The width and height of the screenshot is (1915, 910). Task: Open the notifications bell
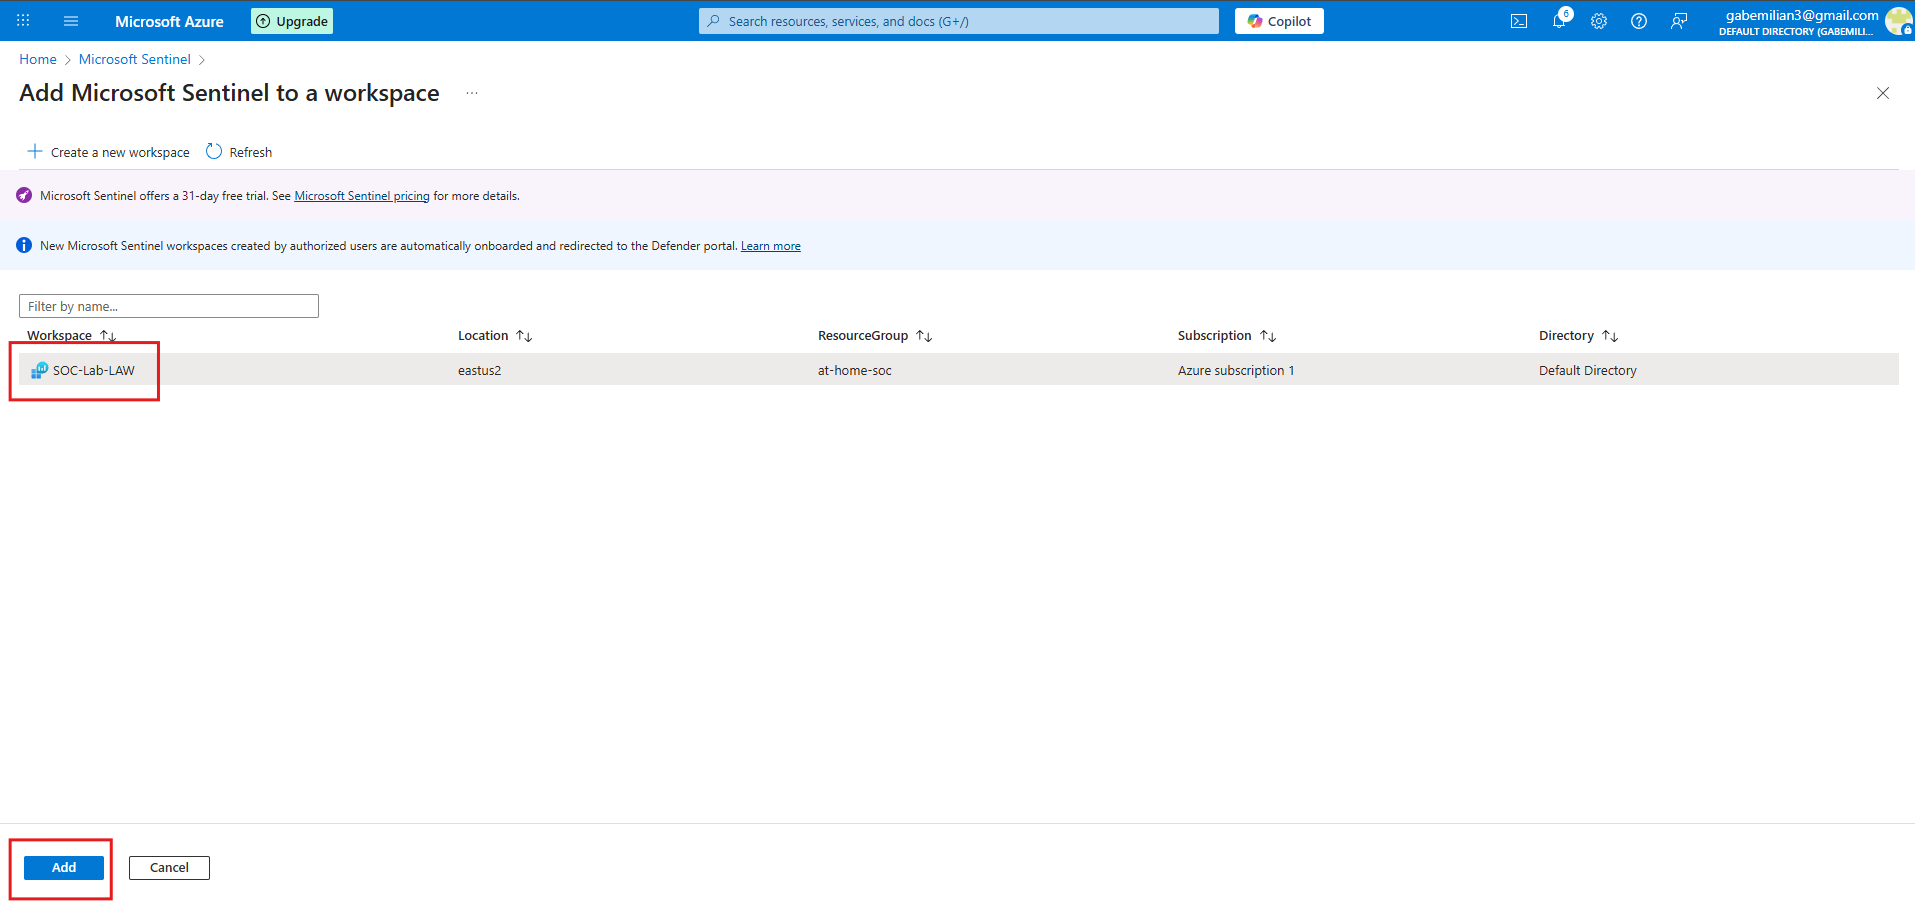1560,21
